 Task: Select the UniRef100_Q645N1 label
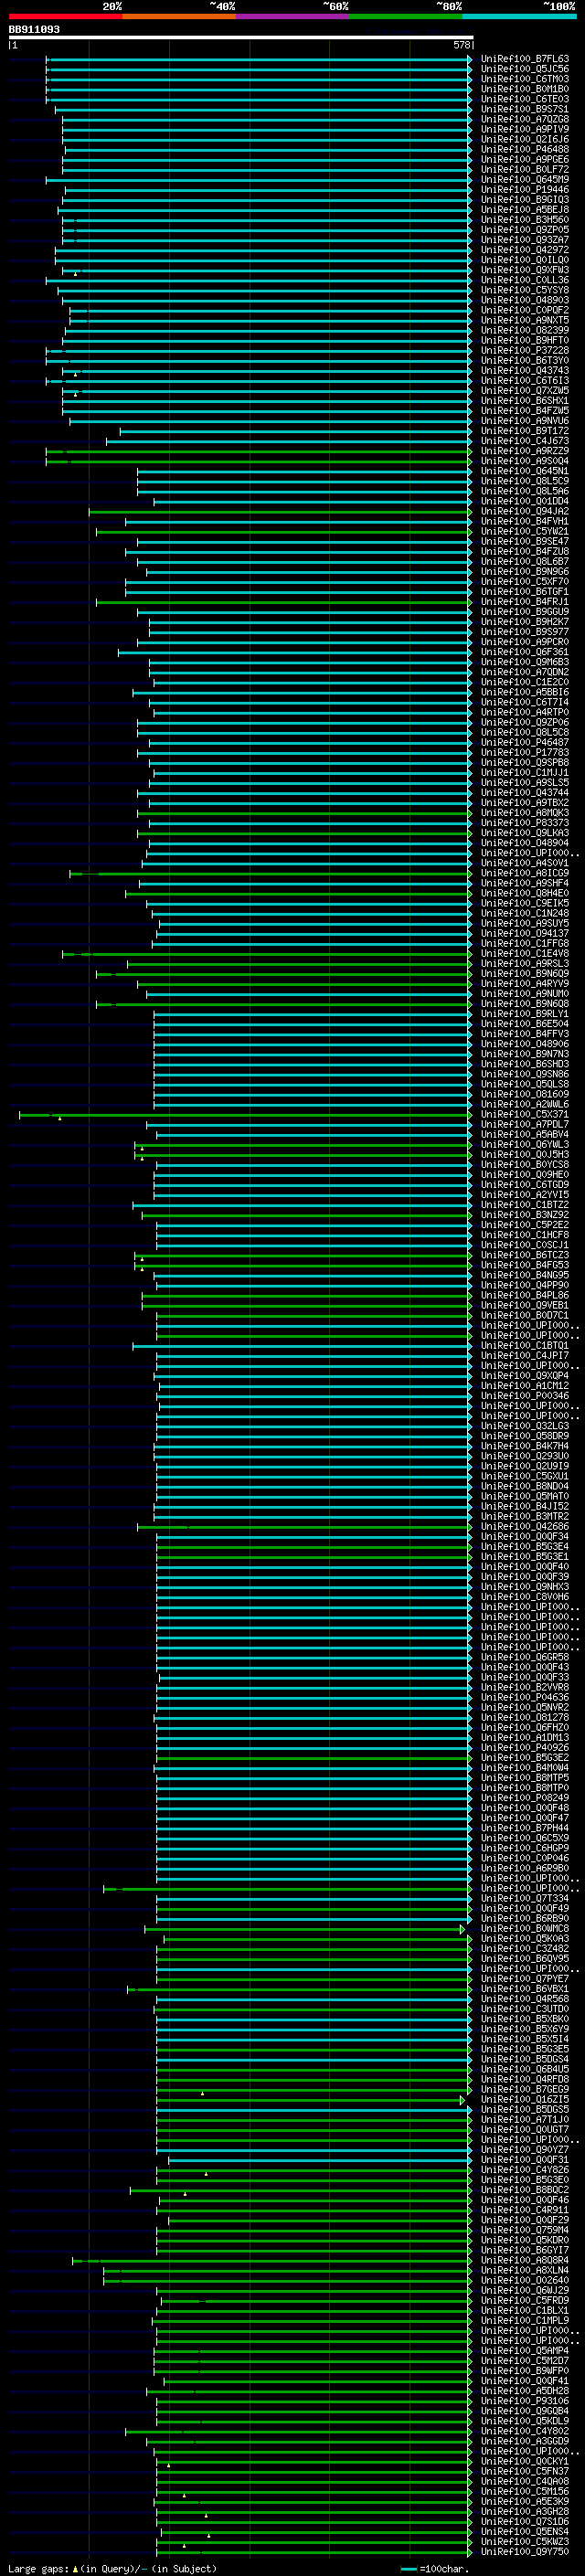(525, 471)
